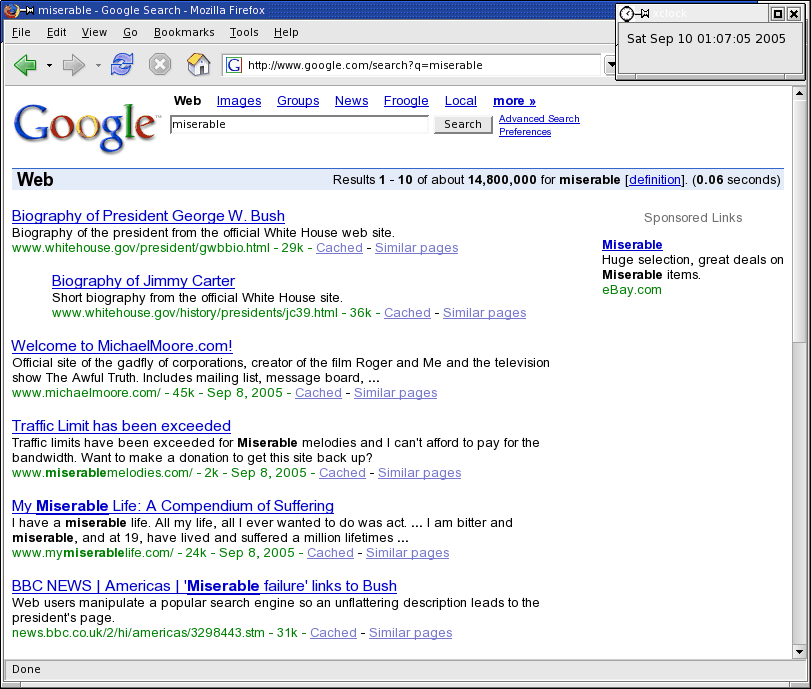This screenshot has height=689, width=811.
Task: Open the Bookmarks menu
Action: (184, 32)
